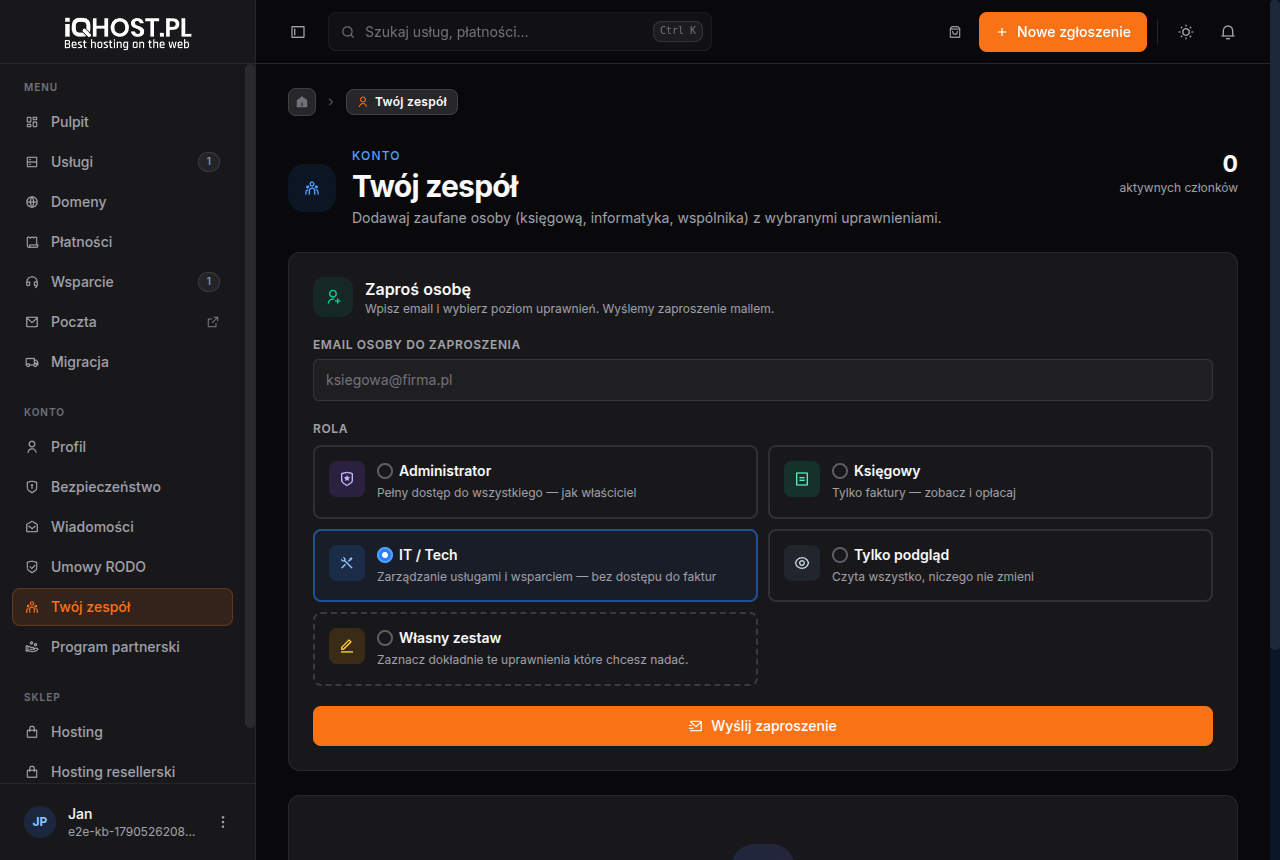Screen dimensions: 1280x860
Task: Click the Nowe zgłoszenie button
Action: [1063, 32]
